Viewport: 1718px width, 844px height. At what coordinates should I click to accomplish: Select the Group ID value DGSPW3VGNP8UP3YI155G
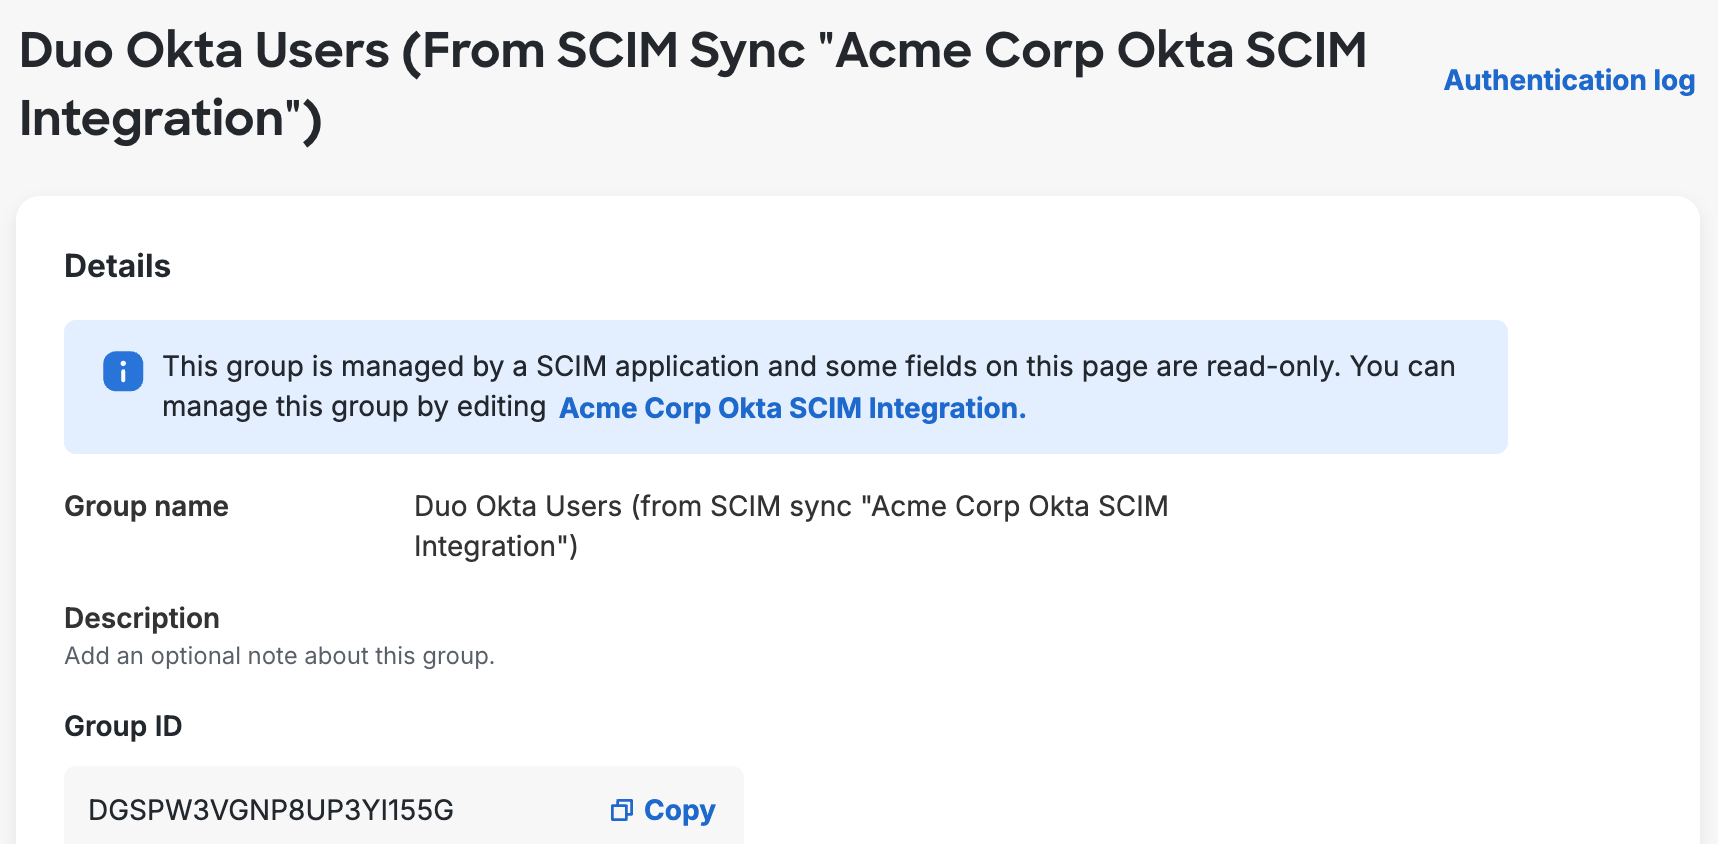click(270, 810)
